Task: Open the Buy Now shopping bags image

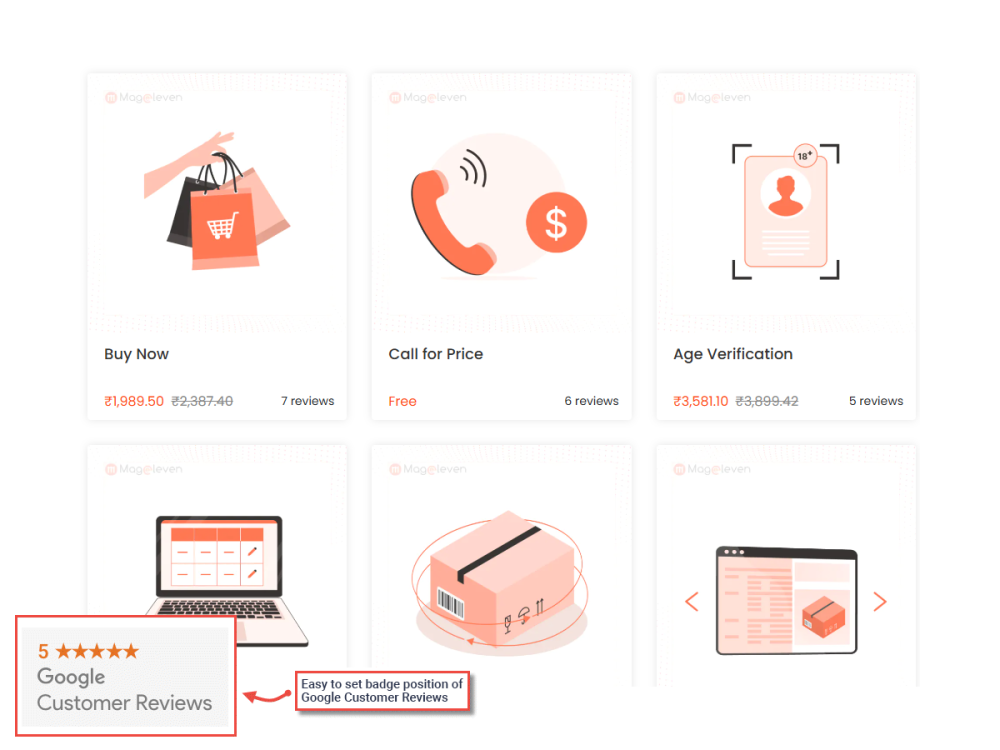Action: click(x=217, y=200)
